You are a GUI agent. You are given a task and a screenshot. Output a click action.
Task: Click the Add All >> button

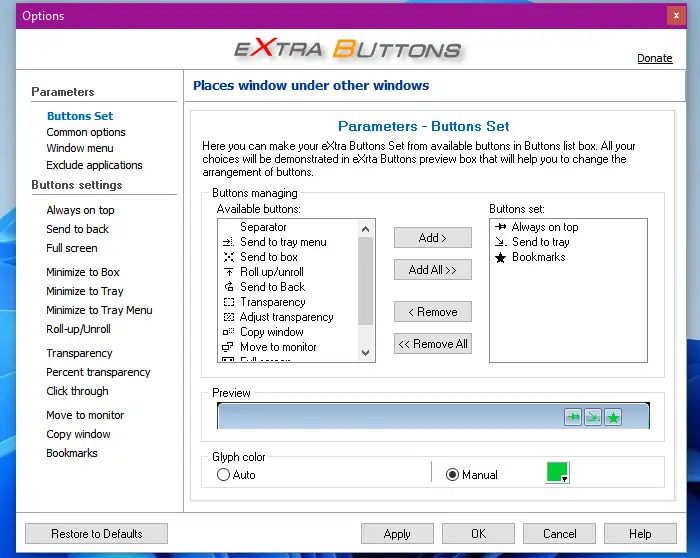[433, 270]
